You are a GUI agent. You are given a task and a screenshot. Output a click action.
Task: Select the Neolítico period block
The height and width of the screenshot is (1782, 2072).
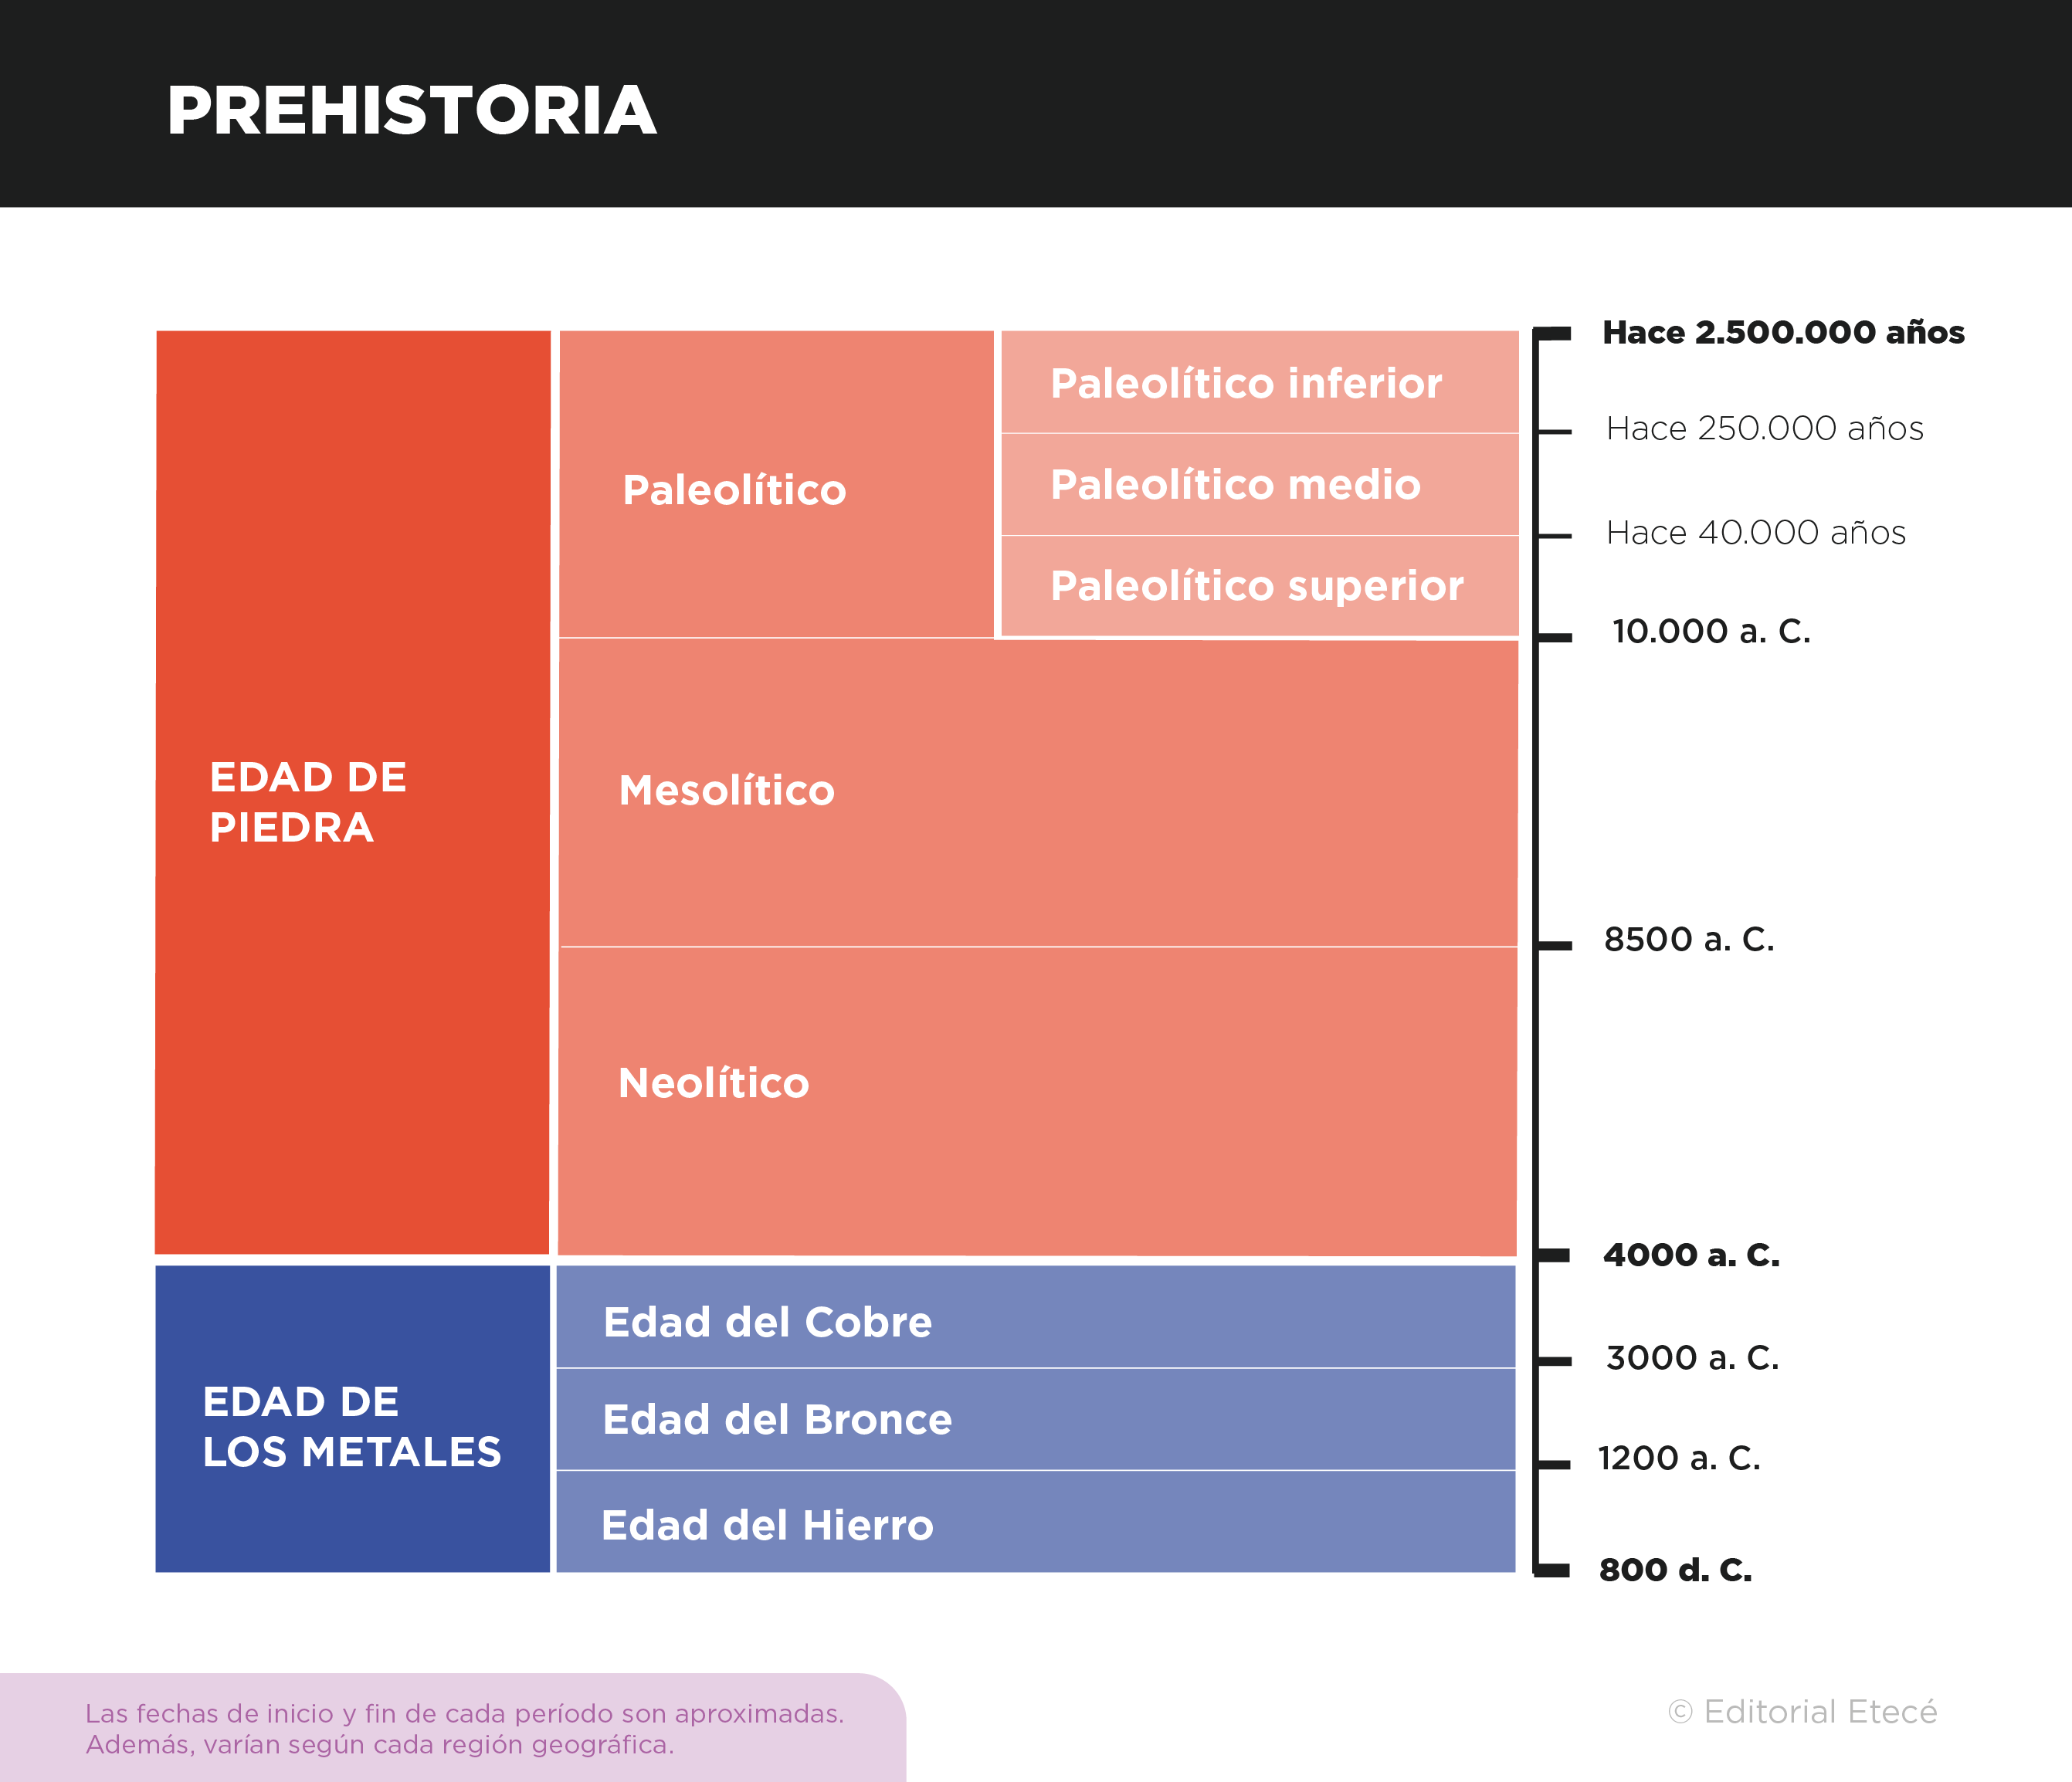(1037, 1100)
